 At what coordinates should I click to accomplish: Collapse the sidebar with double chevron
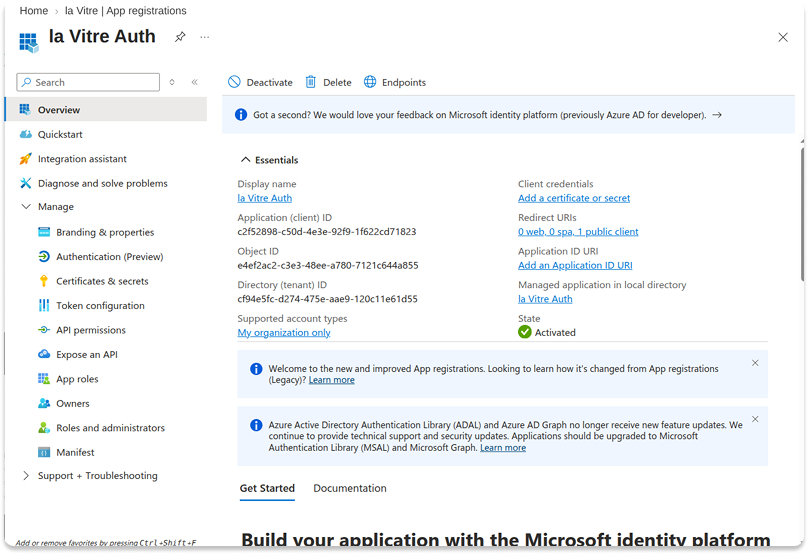click(x=195, y=82)
